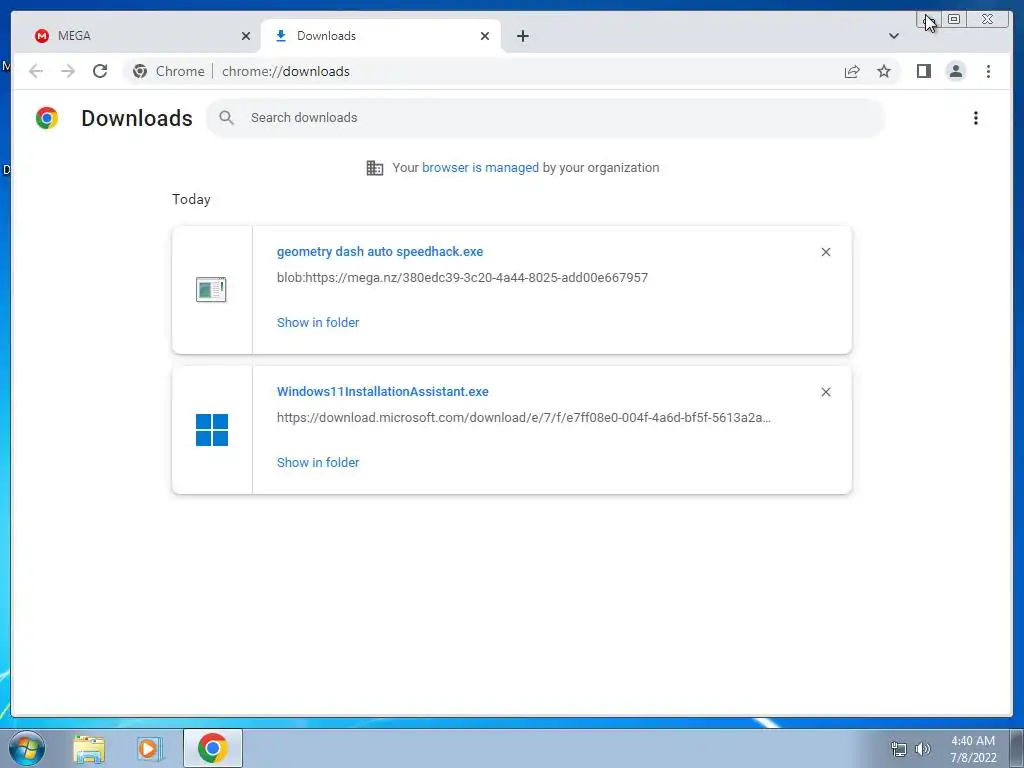This screenshot has width=1024, height=768.
Task: Click the Chrome taskbar button
Action: (212, 748)
